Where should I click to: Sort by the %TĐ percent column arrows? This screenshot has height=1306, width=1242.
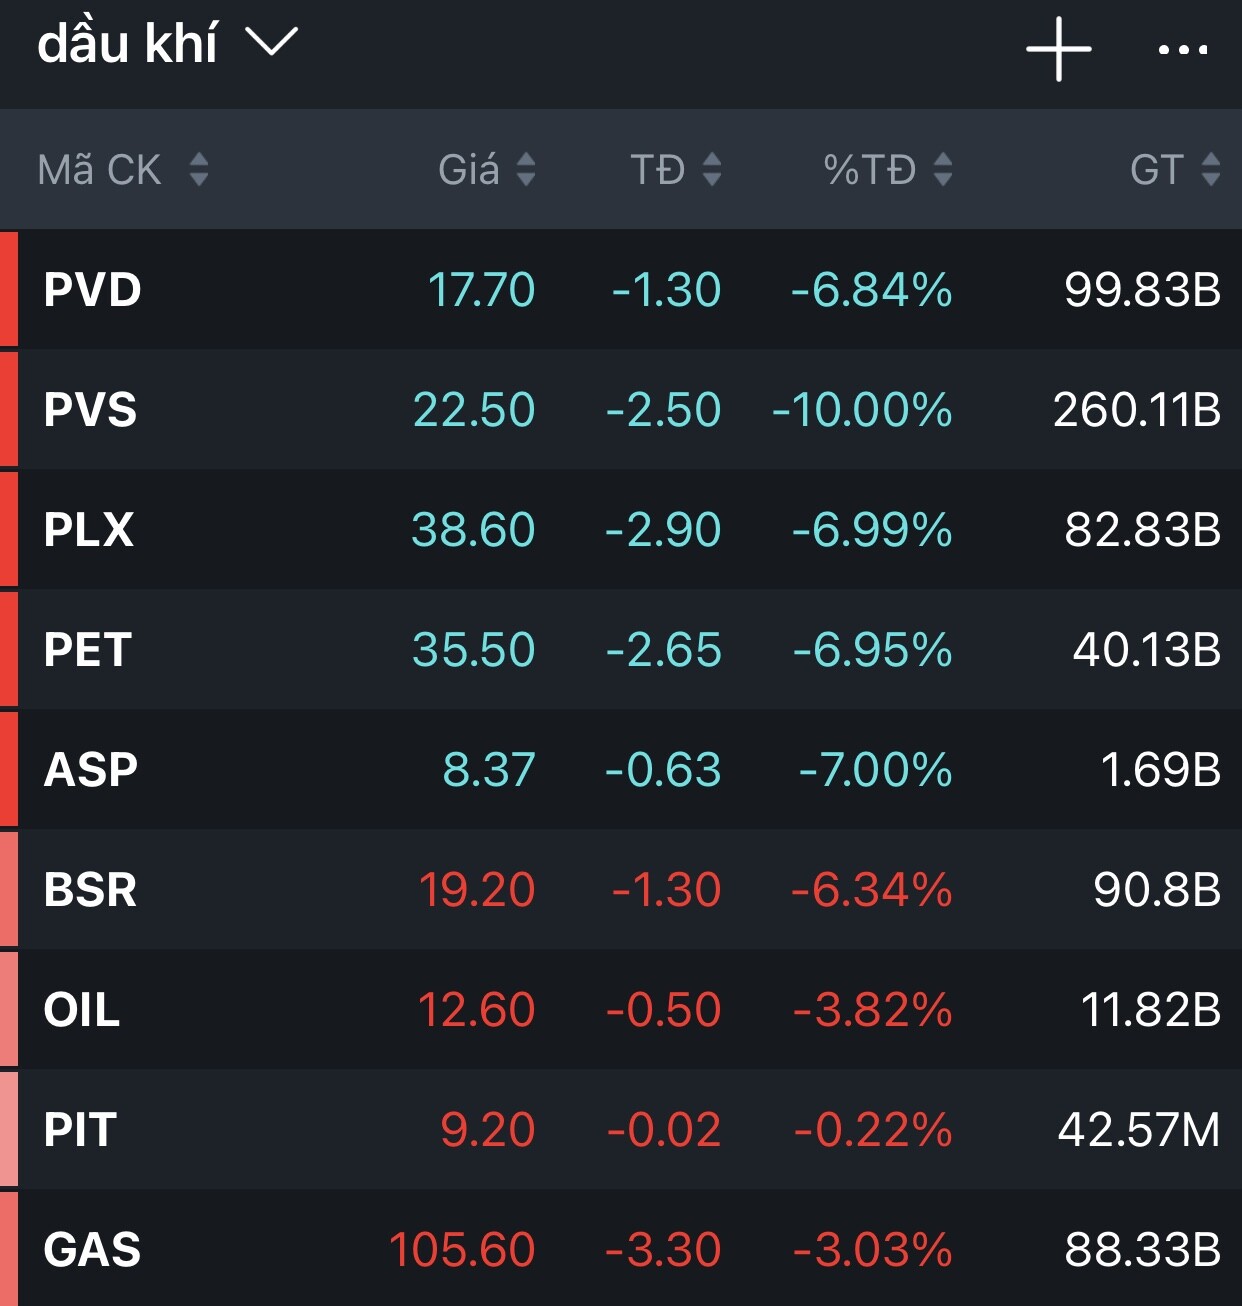(942, 169)
